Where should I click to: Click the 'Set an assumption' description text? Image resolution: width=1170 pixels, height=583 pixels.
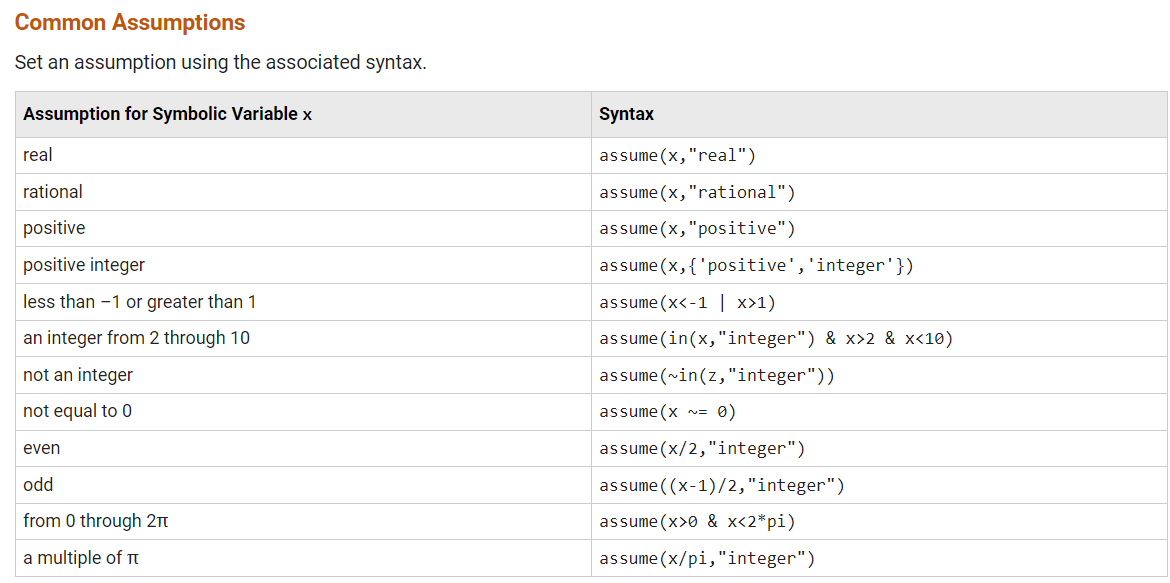(x=221, y=62)
